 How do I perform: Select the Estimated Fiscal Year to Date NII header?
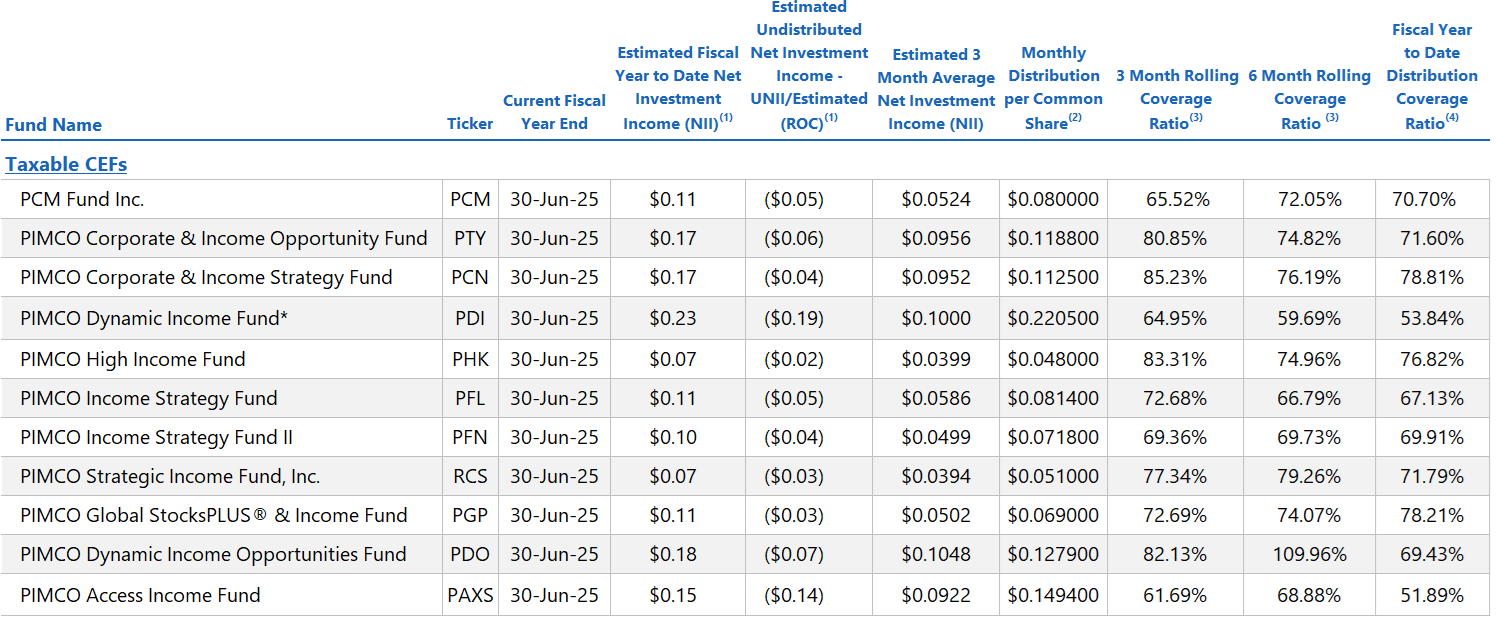tap(679, 88)
